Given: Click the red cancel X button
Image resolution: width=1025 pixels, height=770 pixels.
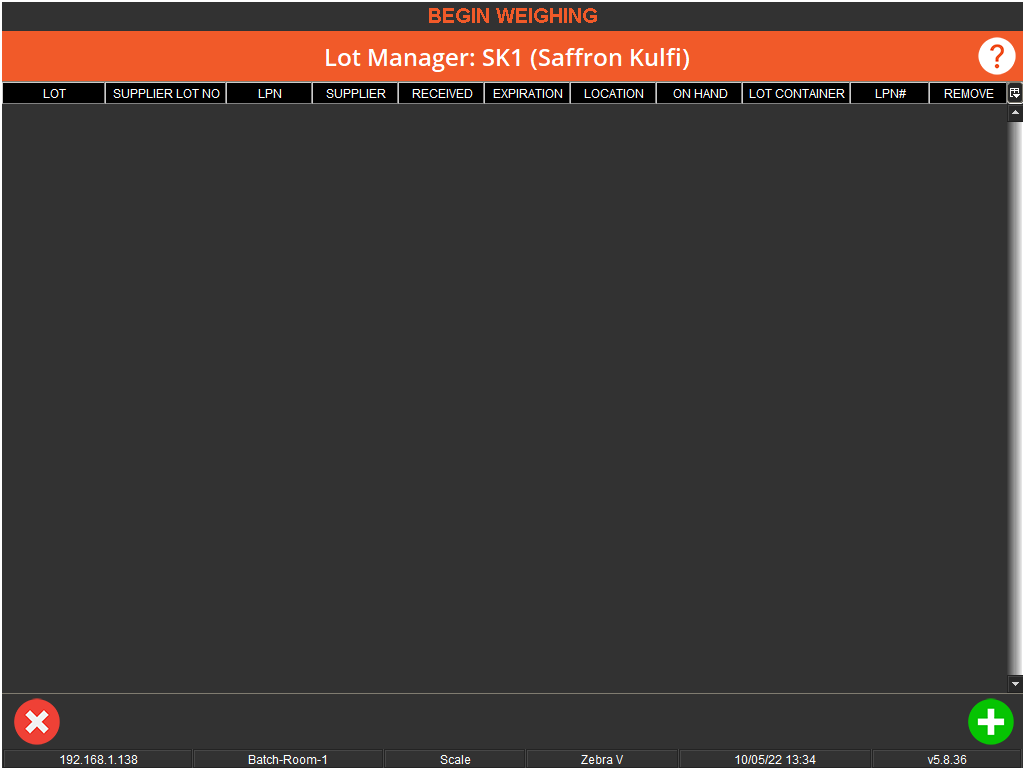Looking at the screenshot, I should (x=37, y=721).
